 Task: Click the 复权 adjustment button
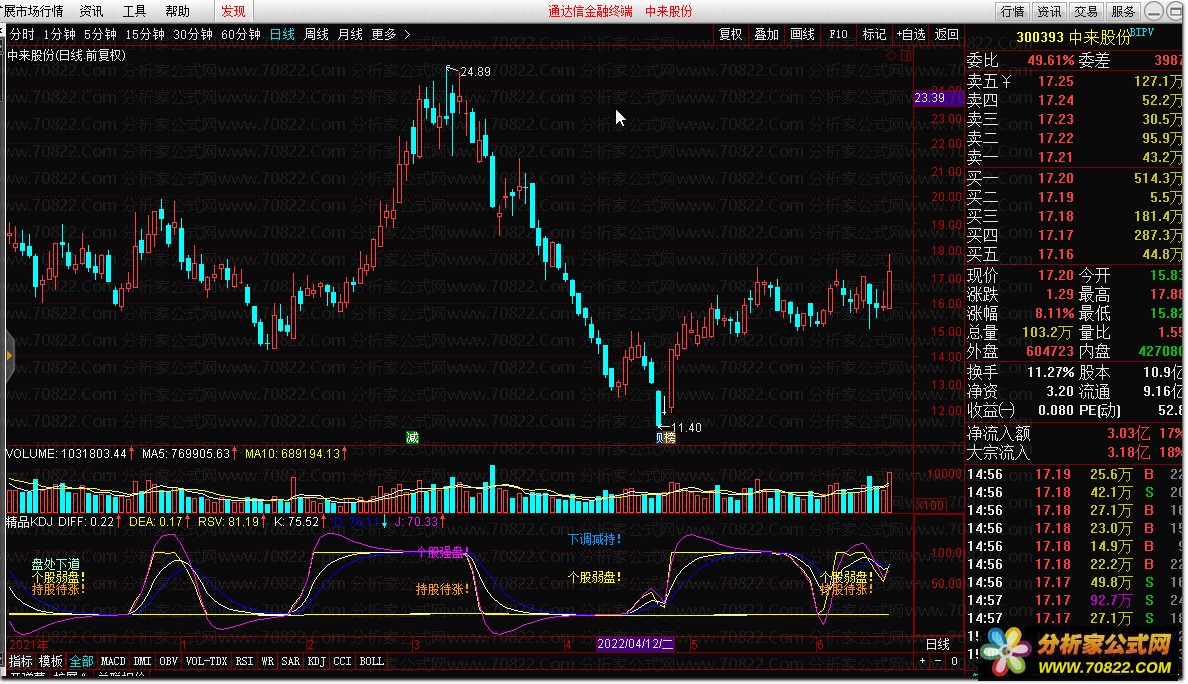point(730,34)
